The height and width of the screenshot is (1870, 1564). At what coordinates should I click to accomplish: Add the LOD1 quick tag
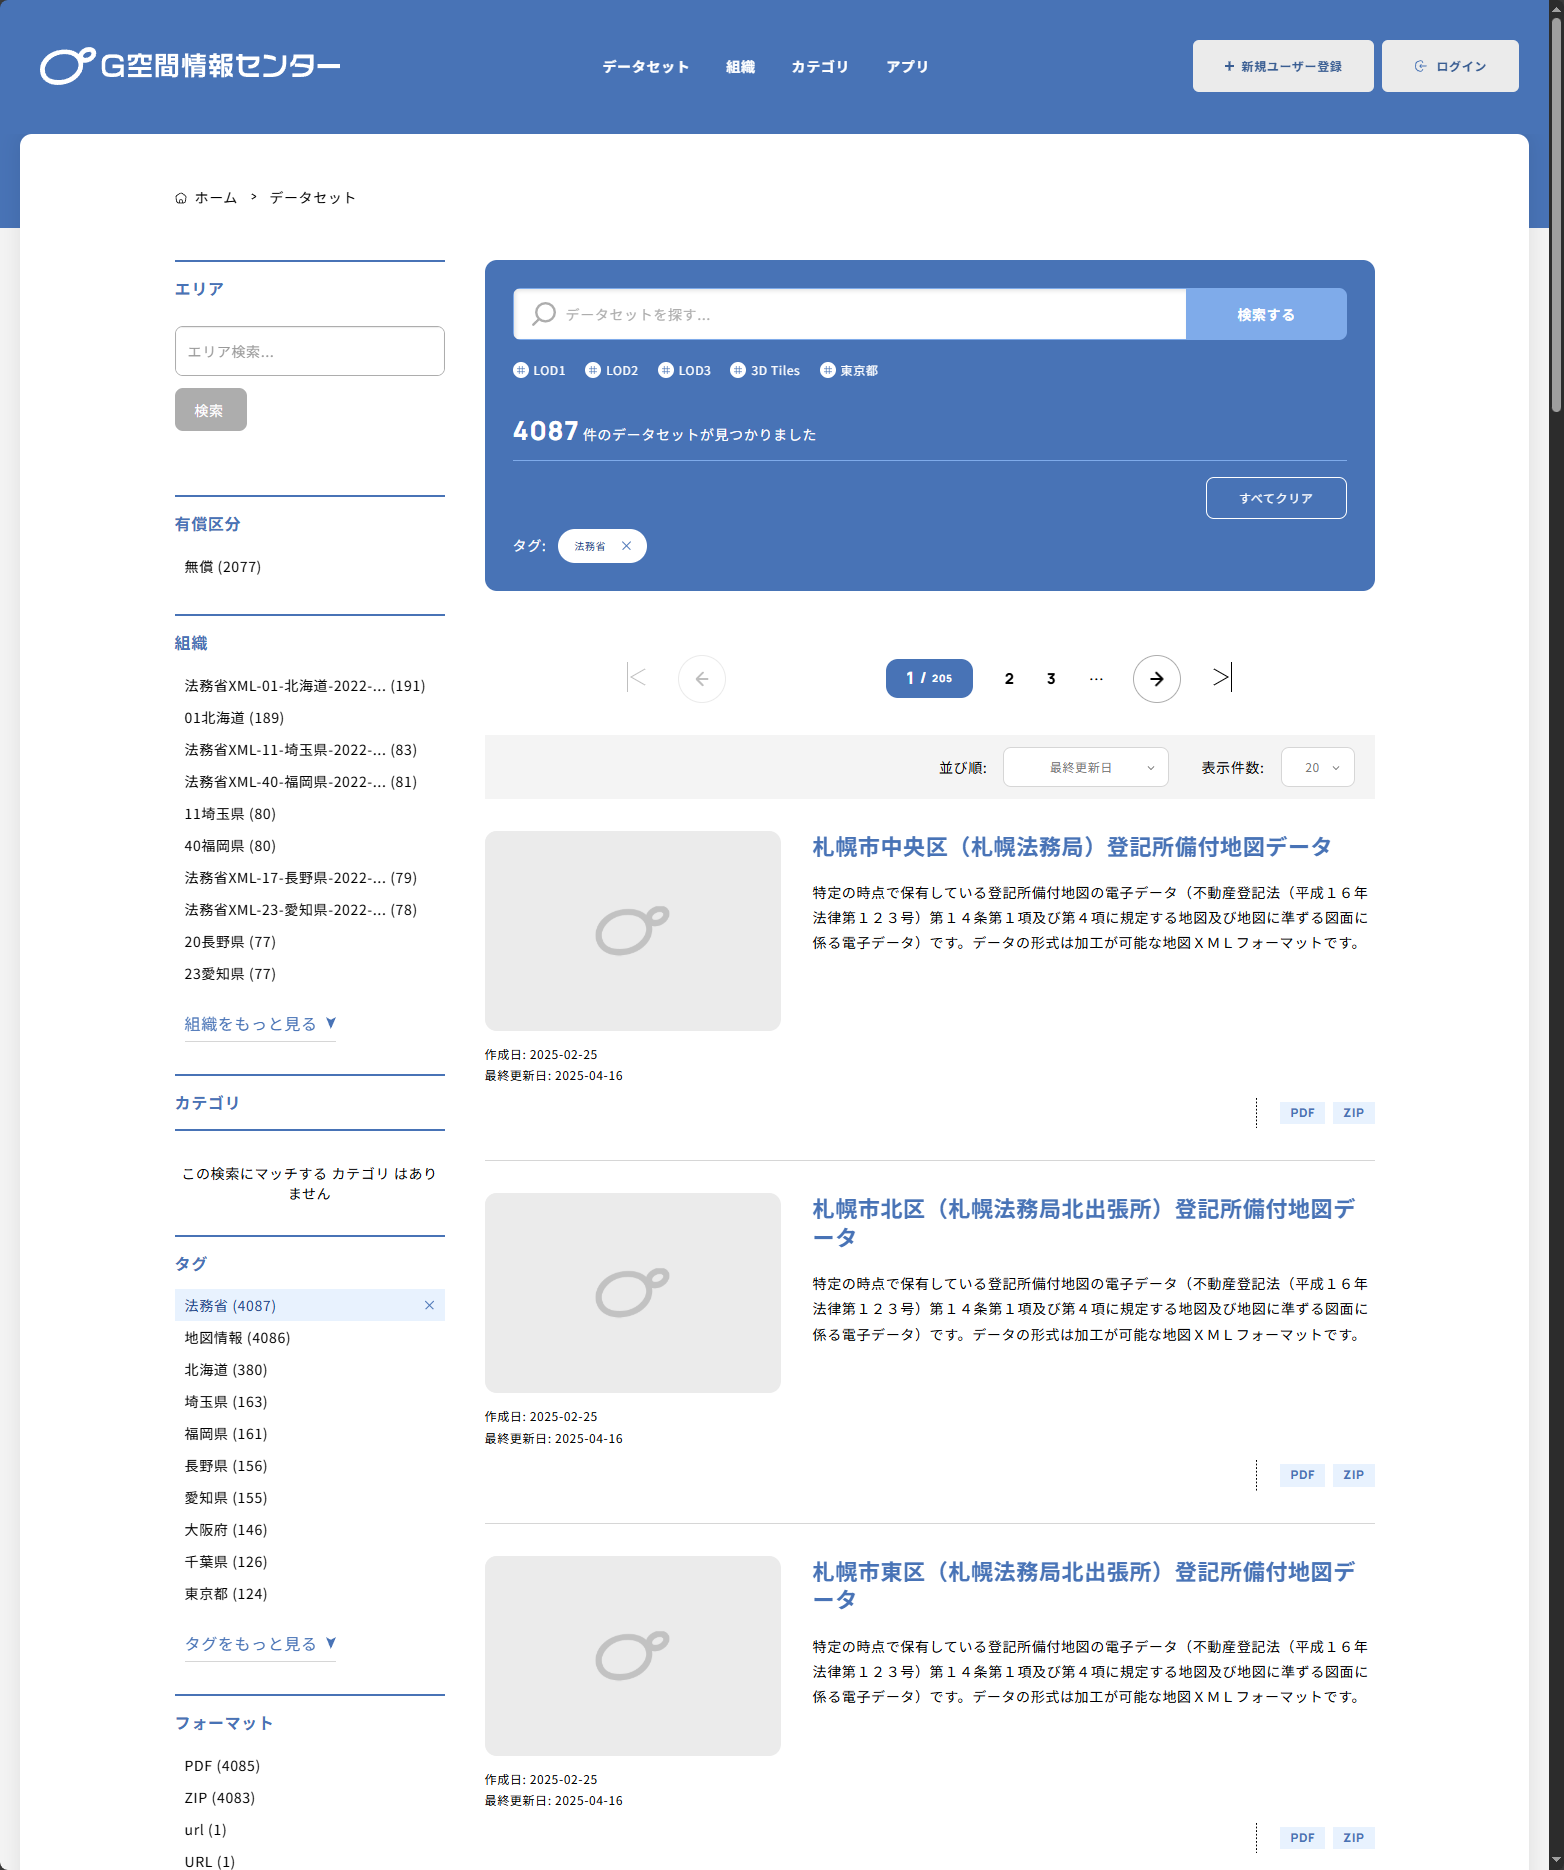click(540, 370)
